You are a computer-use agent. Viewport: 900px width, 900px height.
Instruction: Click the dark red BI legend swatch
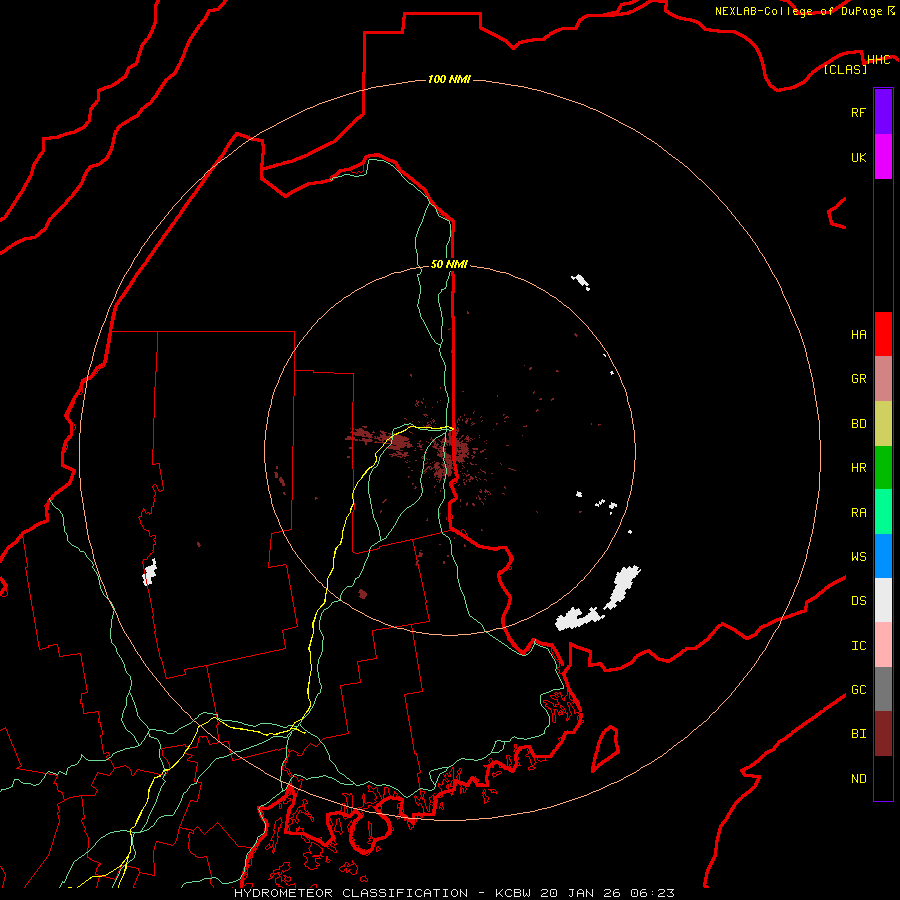pyautogui.click(x=883, y=734)
